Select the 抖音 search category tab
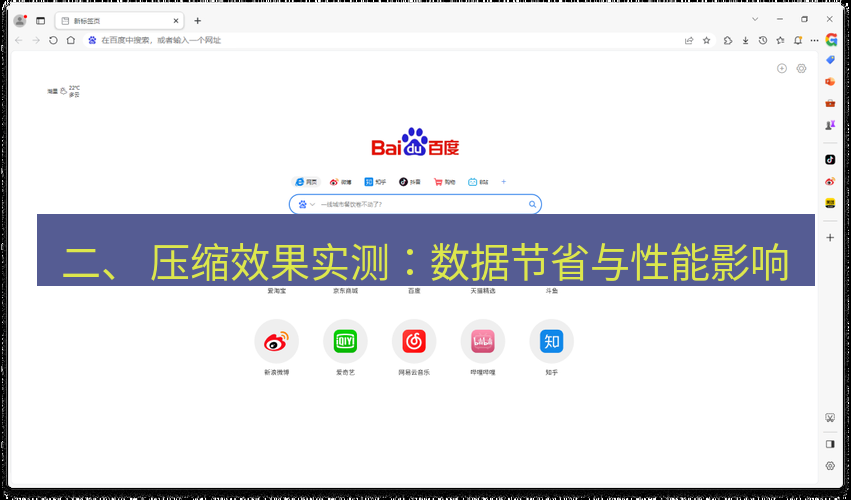Image resolution: width=851 pixels, height=500 pixels. point(410,182)
